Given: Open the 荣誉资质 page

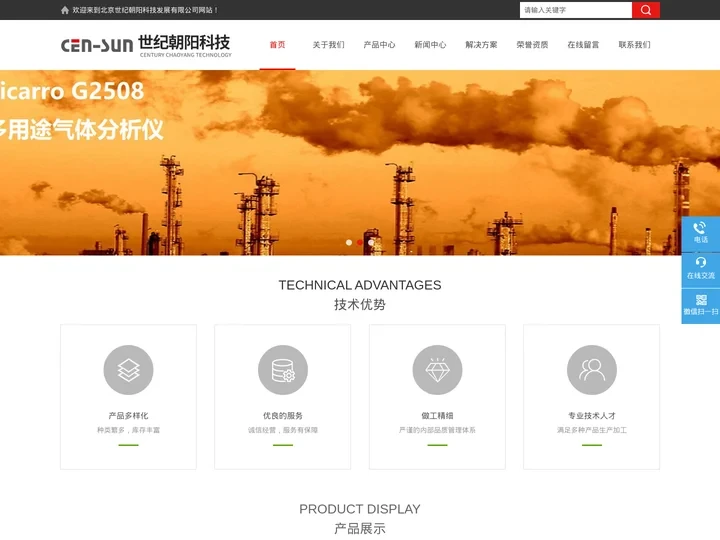Looking at the screenshot, I should coord(532,45).
